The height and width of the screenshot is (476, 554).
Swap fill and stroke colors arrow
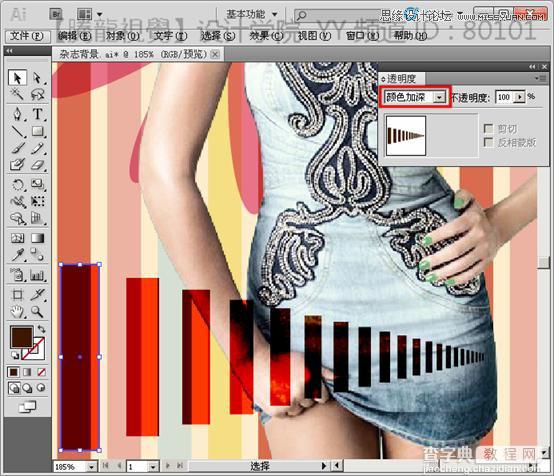[41, 329]
